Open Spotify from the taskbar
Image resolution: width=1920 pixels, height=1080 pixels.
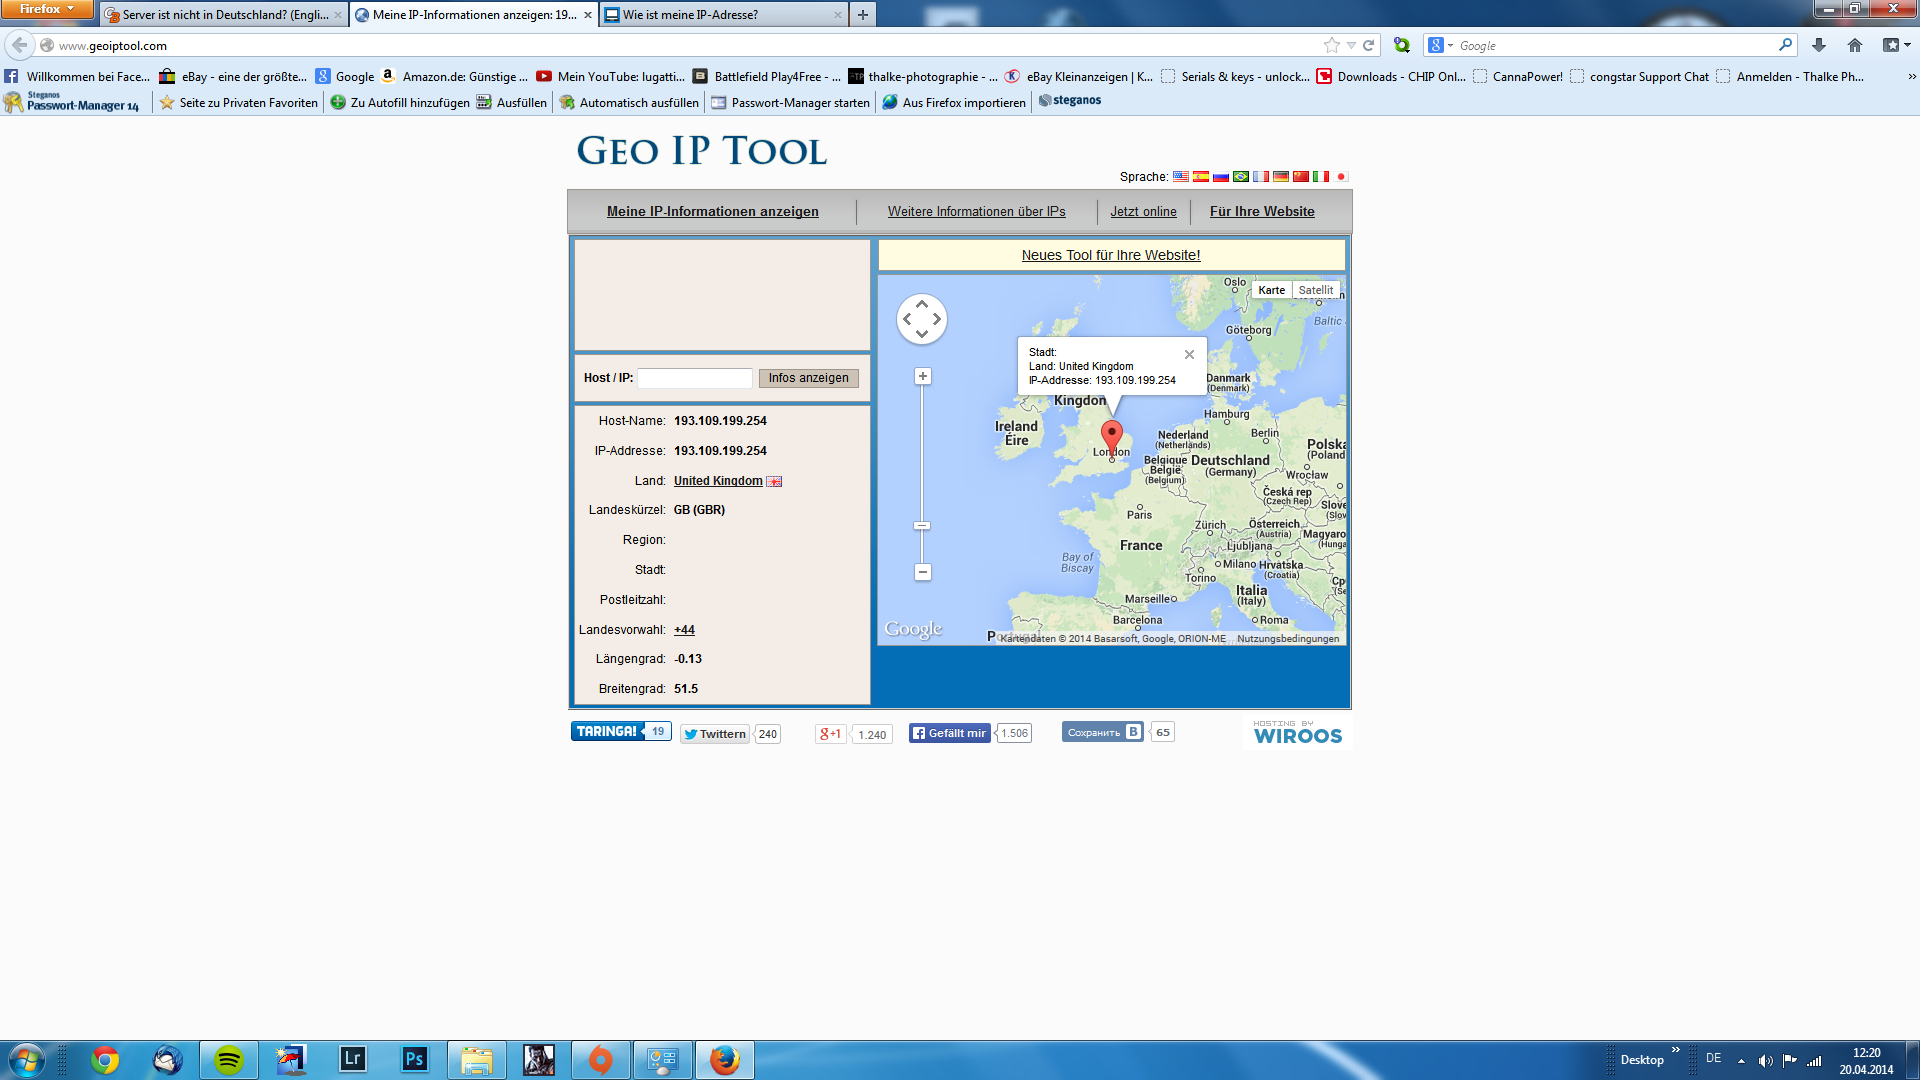point(229,1059)
